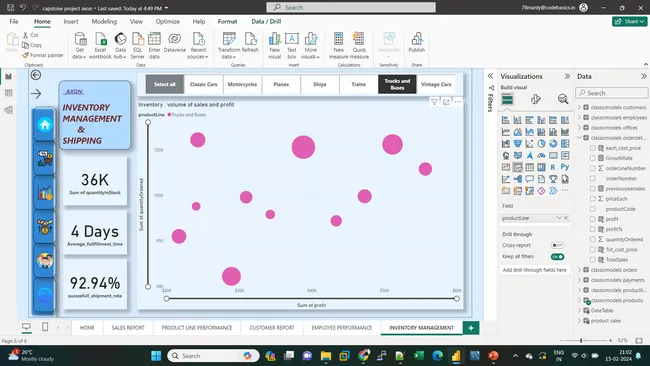Screen dimensions: 650x366
Task: Click the Focus mode icon on chart
Action: 446,102
